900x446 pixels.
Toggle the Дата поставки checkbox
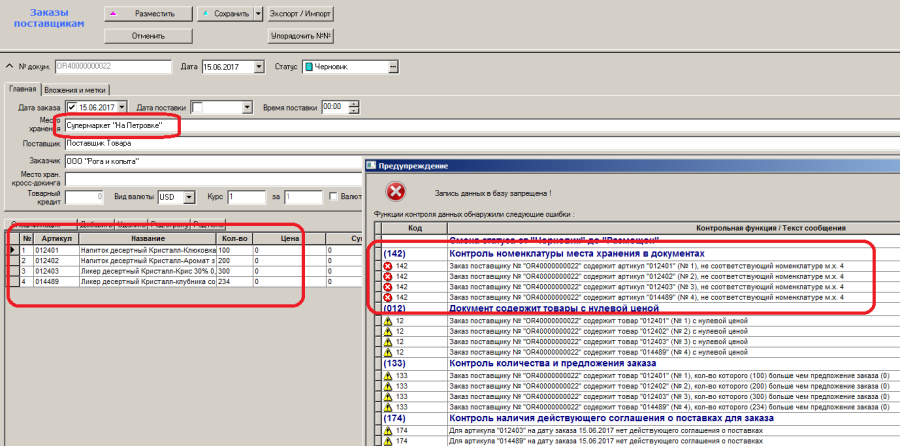[197, 107]
